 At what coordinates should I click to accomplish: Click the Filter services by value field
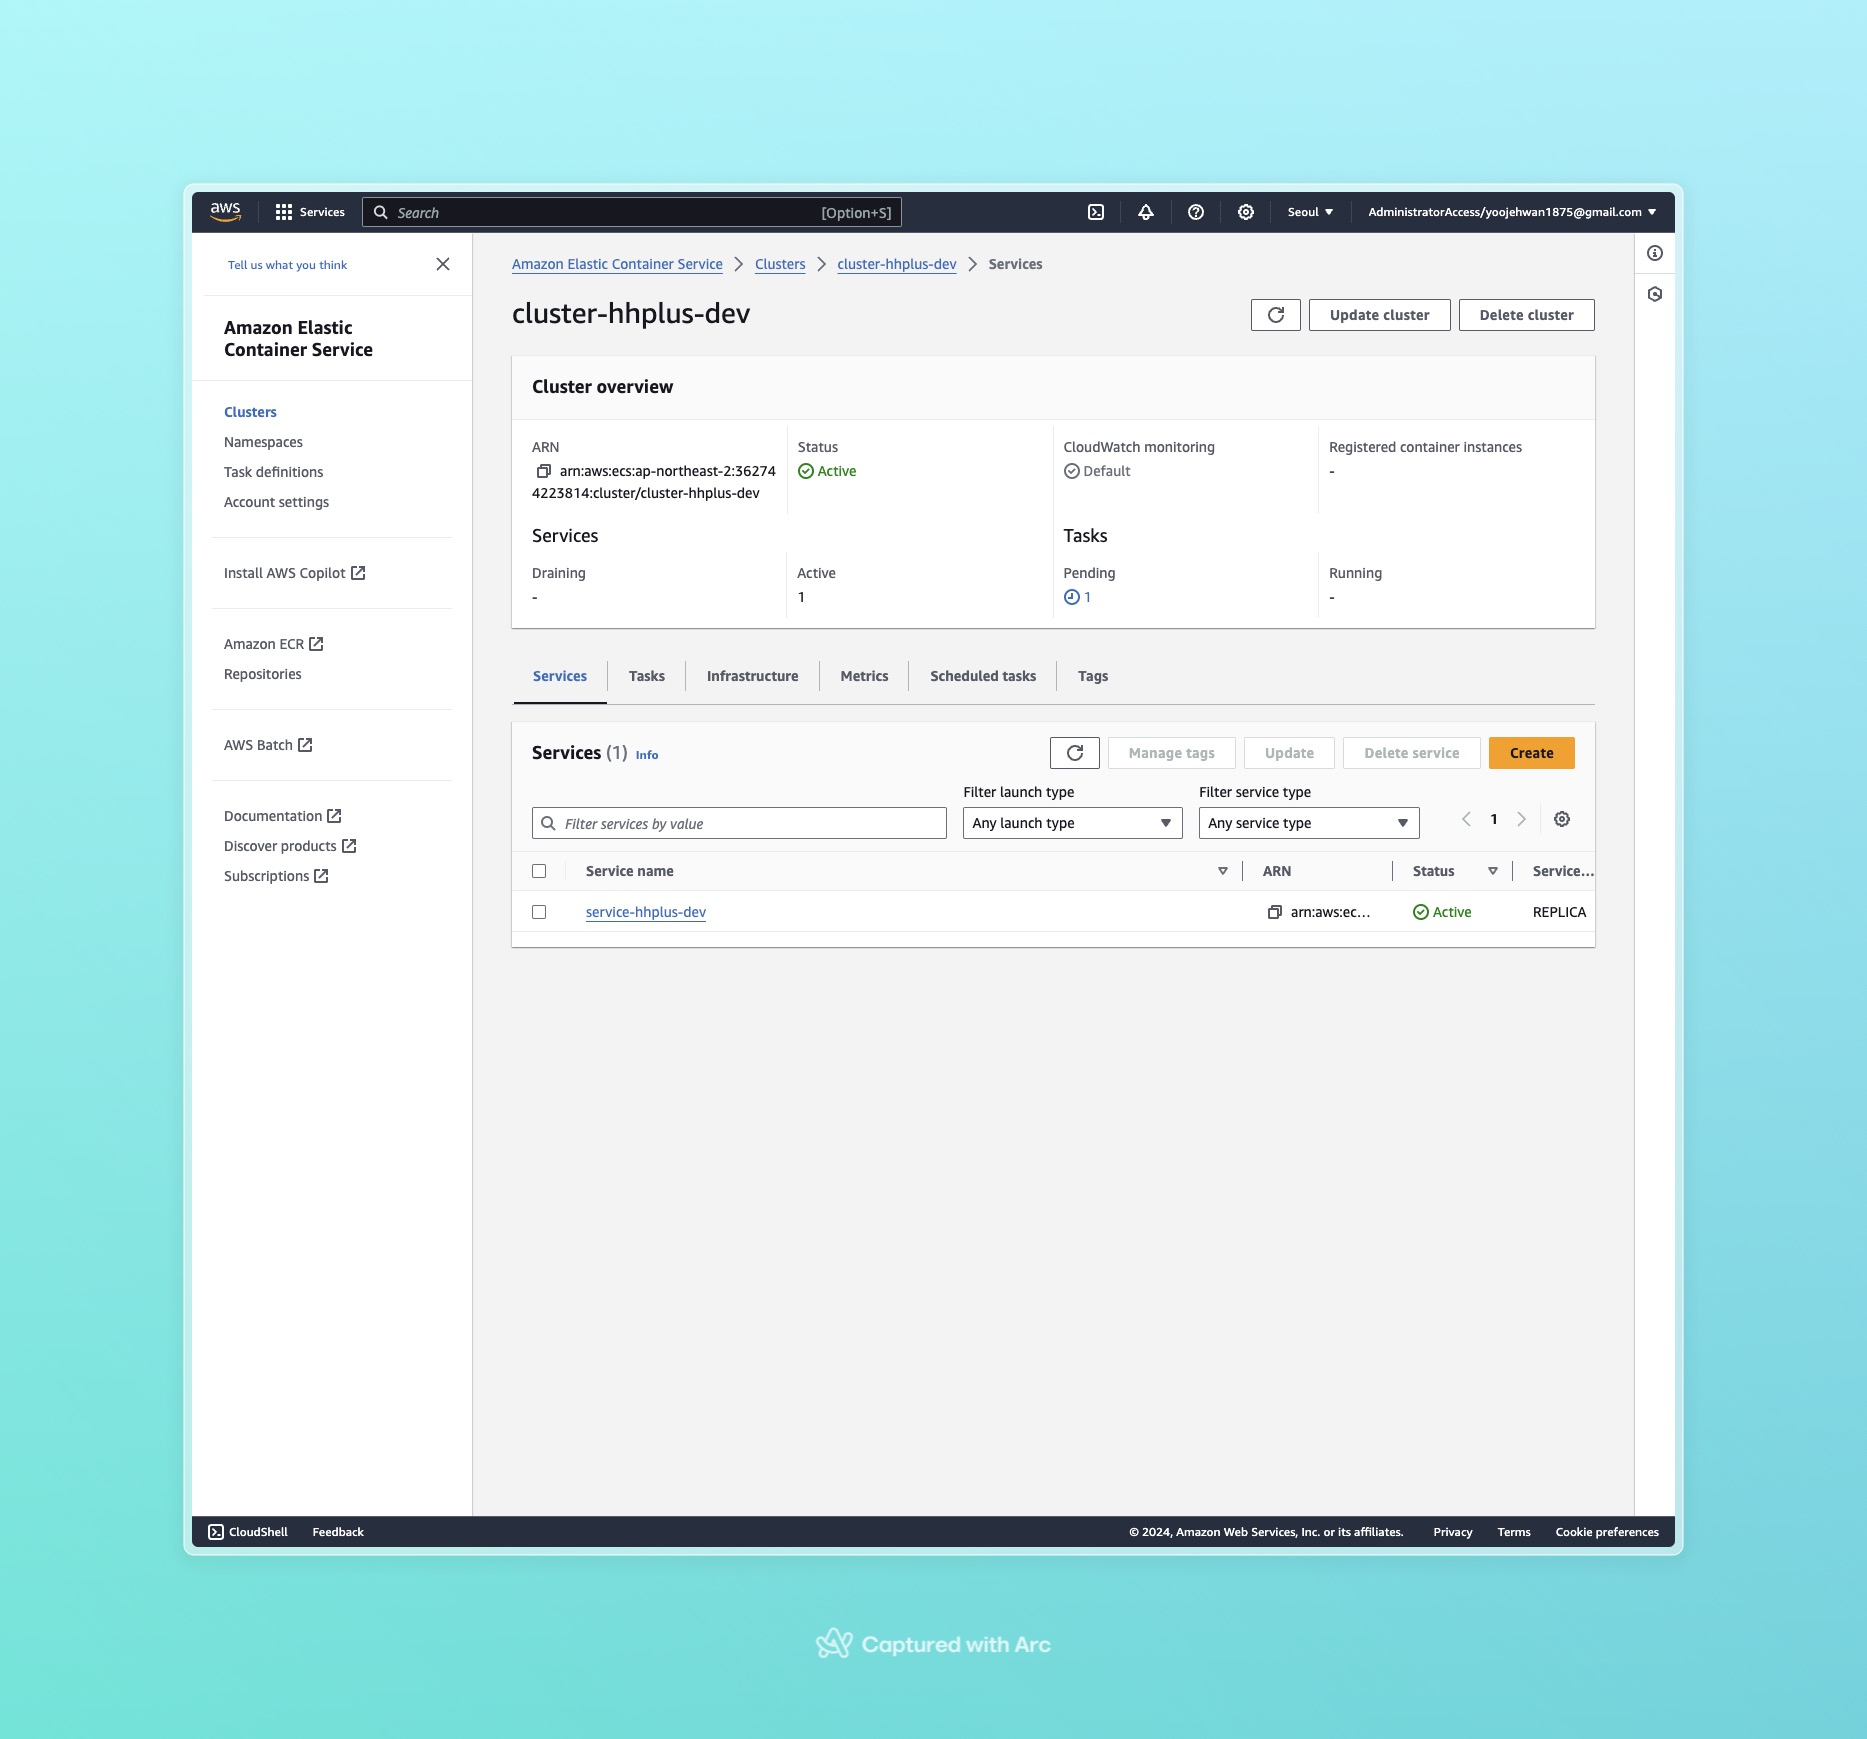(739, 823)
